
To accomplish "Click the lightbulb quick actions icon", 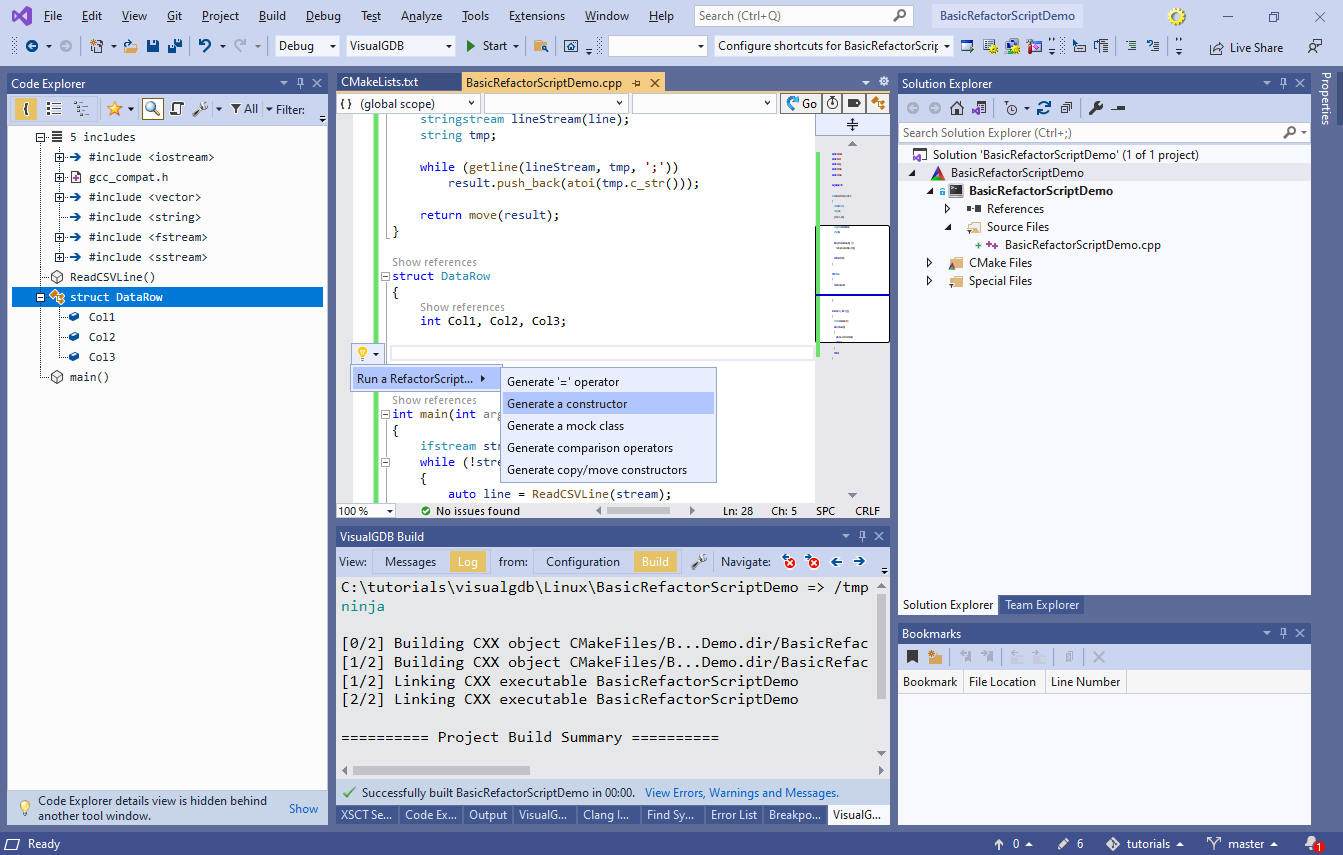I will (x=363, y=353).
